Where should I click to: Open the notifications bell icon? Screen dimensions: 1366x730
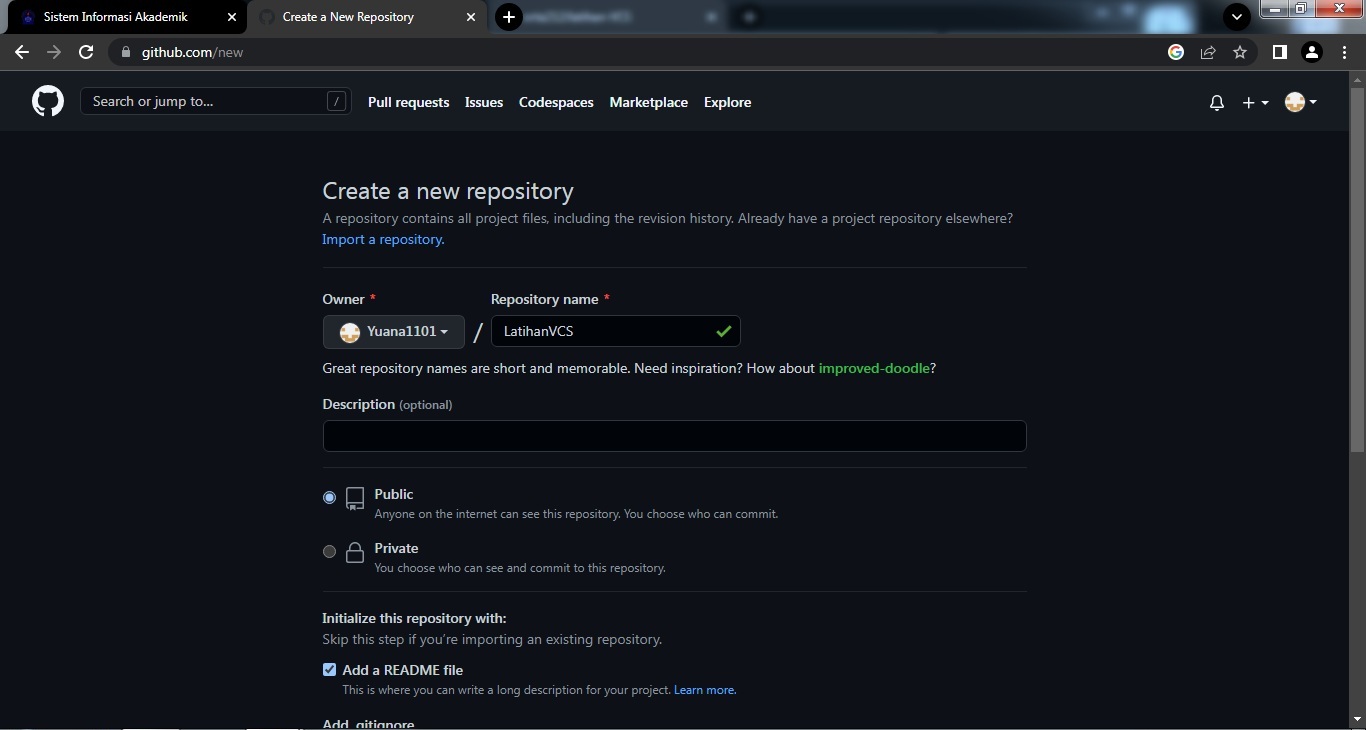pyautogui.click(x=1216, y=102)
